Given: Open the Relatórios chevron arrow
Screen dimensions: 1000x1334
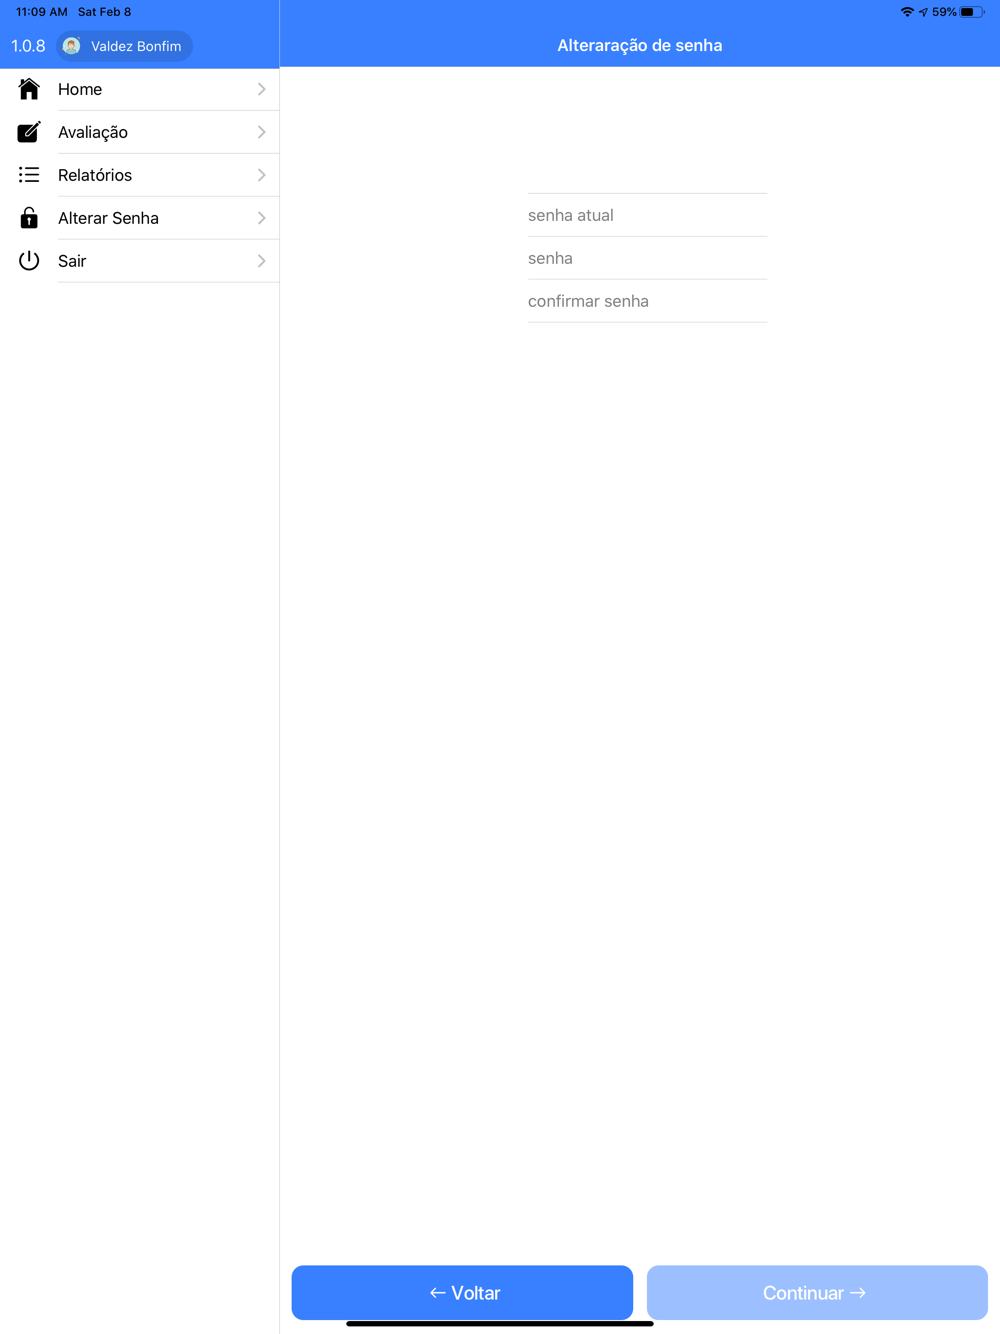Looking at the screenshot, I should 261,175.
